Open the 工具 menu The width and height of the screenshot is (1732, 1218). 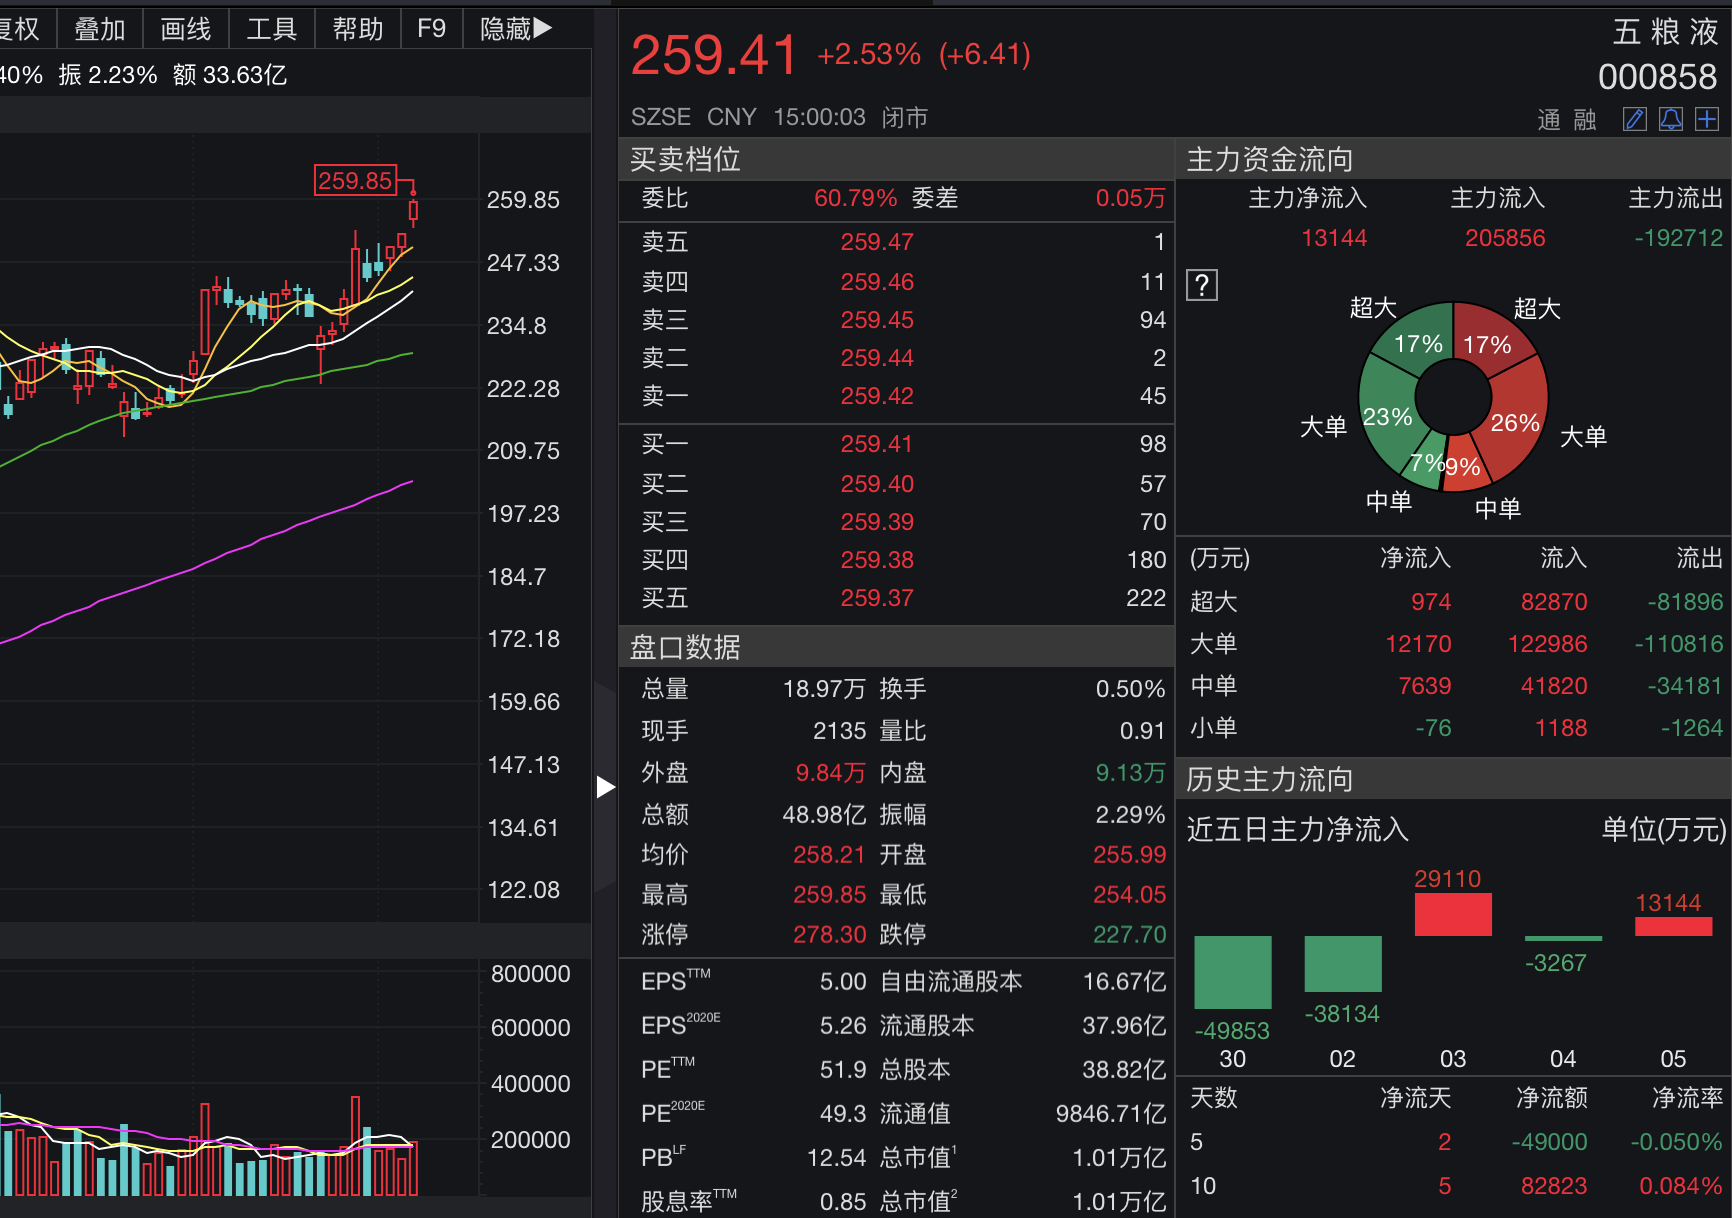pos(272,29)
